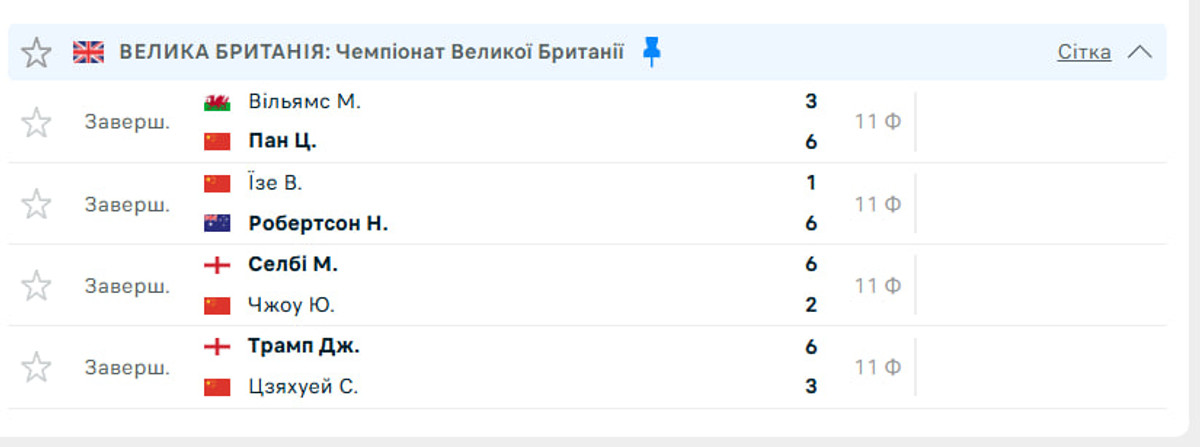Click 11 Ф label in Trump match
This screenshot has height=447, width=1200.
[877, 367]
